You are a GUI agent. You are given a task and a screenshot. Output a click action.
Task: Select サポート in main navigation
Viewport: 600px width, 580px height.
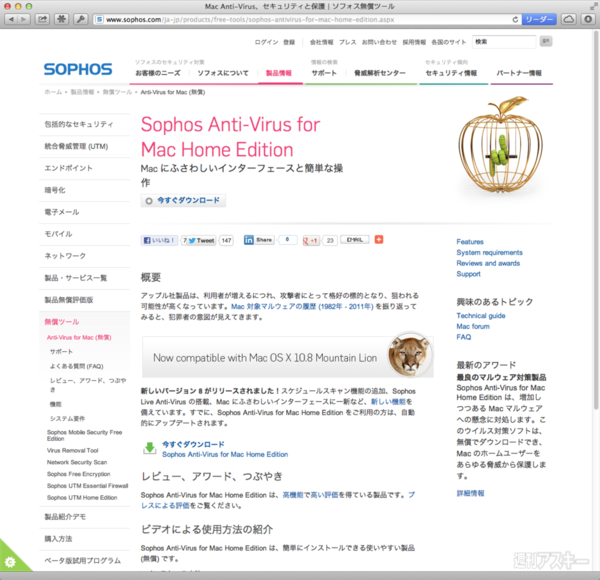point(324,73)
